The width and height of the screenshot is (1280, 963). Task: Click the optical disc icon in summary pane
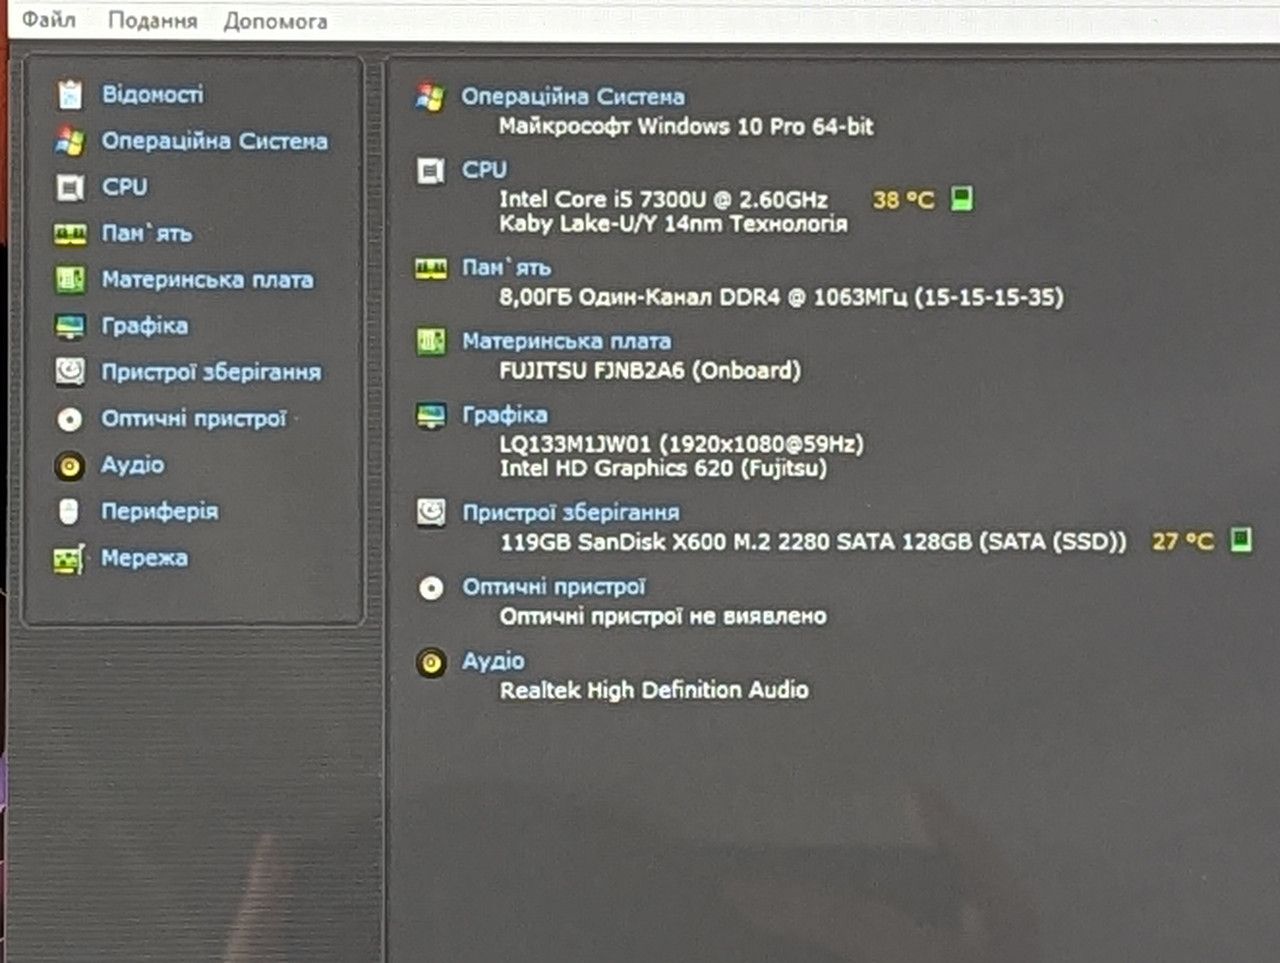[431, 588]
